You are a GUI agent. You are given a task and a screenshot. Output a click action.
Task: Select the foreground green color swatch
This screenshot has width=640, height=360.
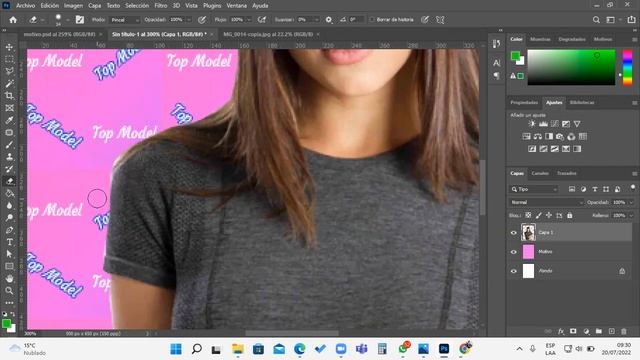(x=515, y=56)
